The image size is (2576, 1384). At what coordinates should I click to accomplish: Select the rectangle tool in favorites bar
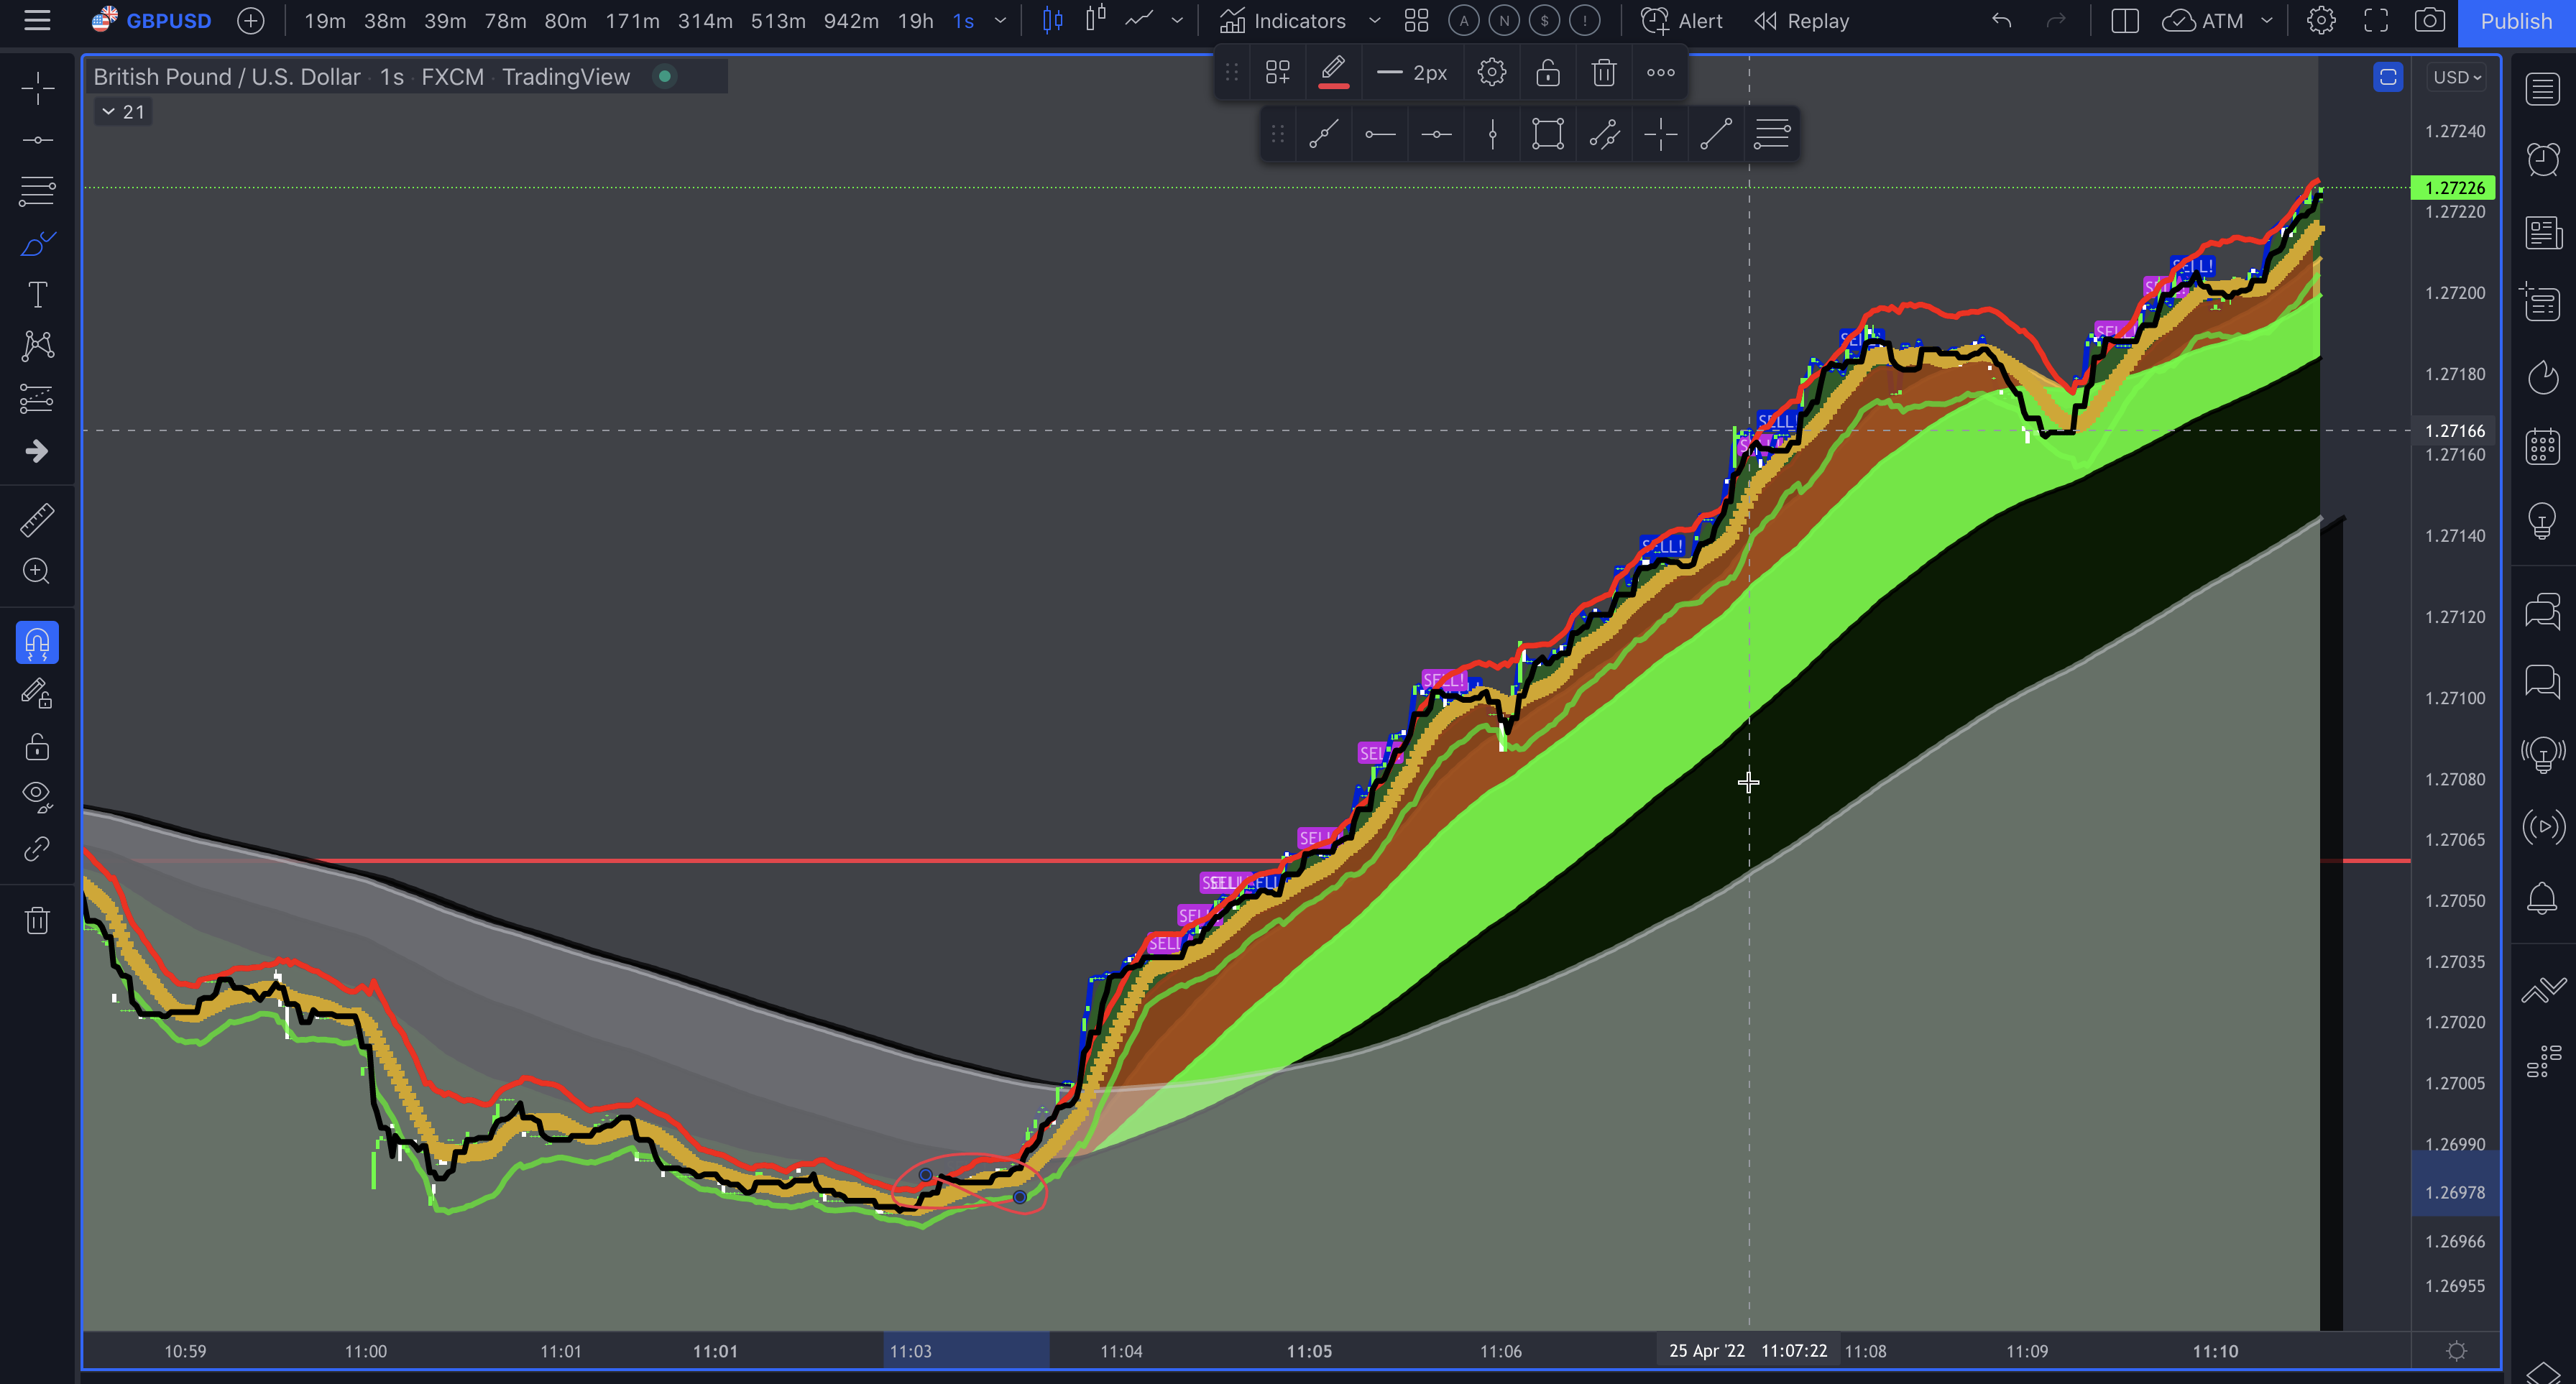pyautogui.click(x=1547, y=134)
